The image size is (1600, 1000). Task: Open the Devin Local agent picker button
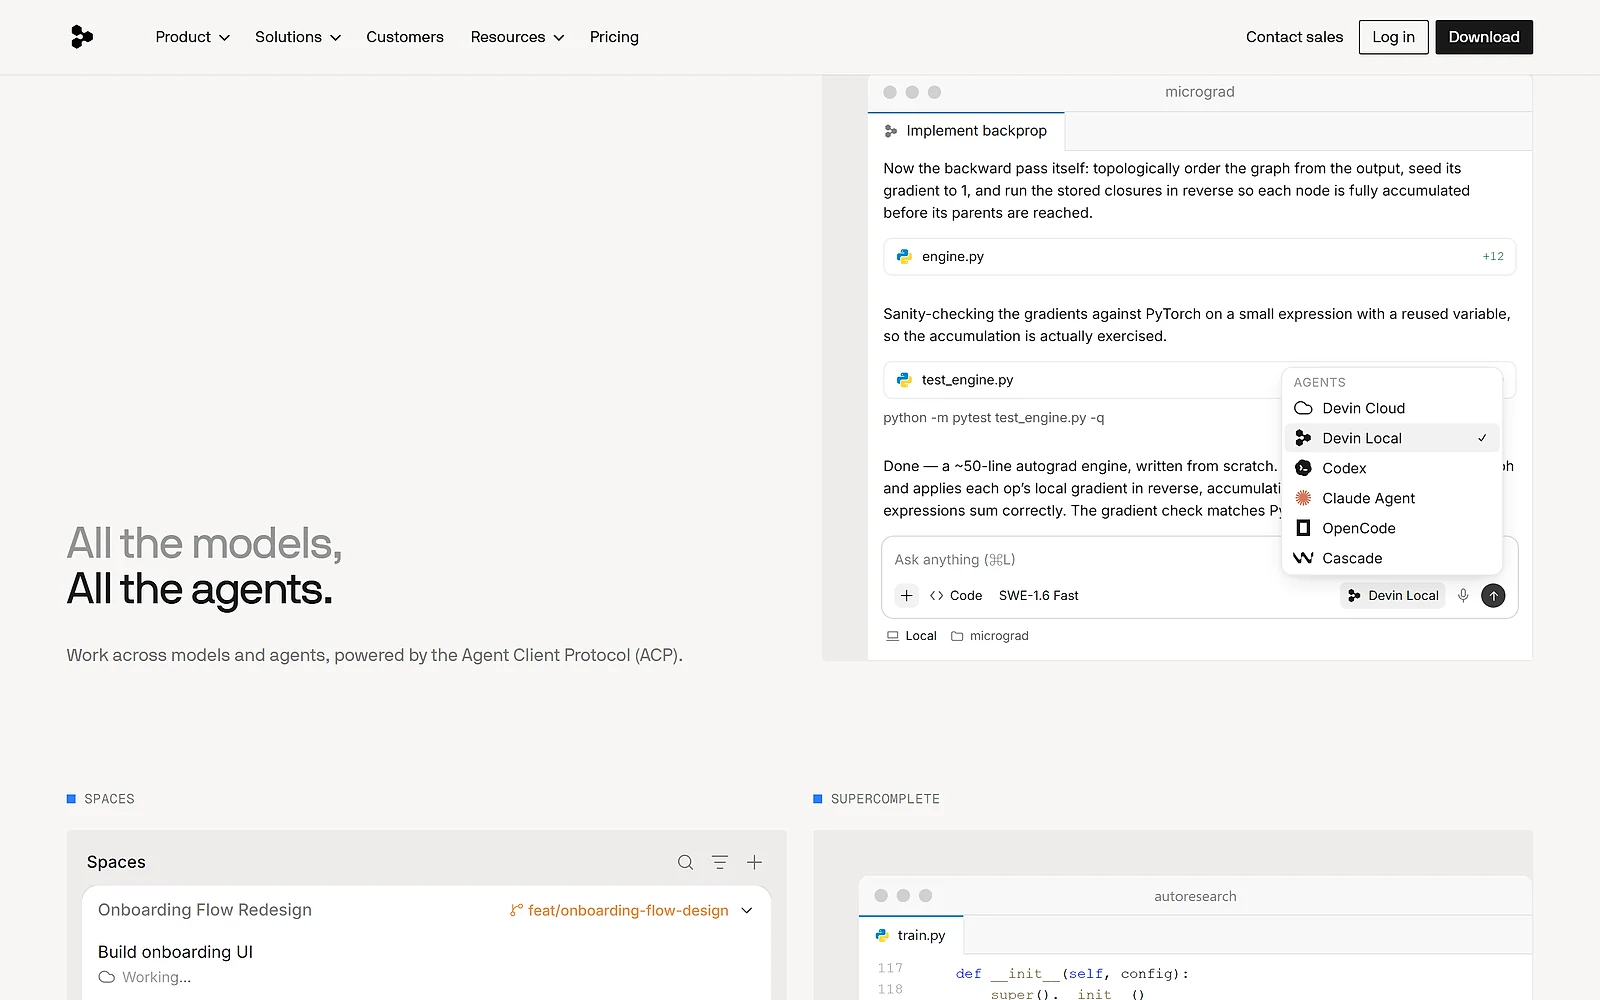[x=1392, y=595]
